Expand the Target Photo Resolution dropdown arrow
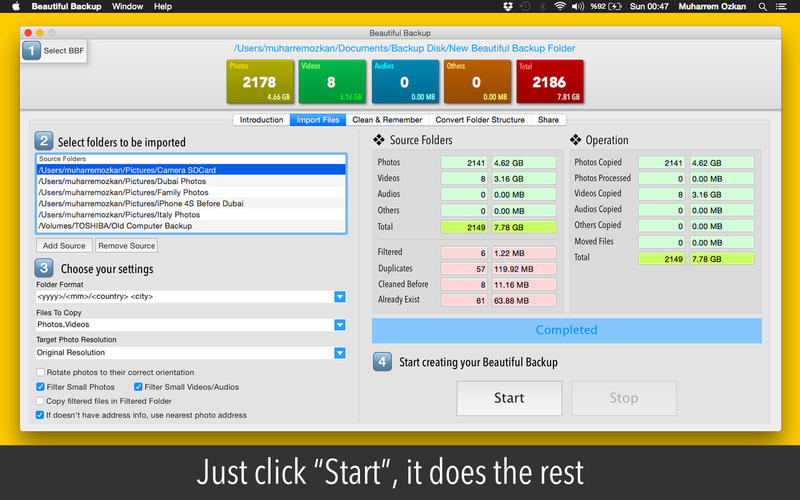800x500 pixels. [340, 353]
